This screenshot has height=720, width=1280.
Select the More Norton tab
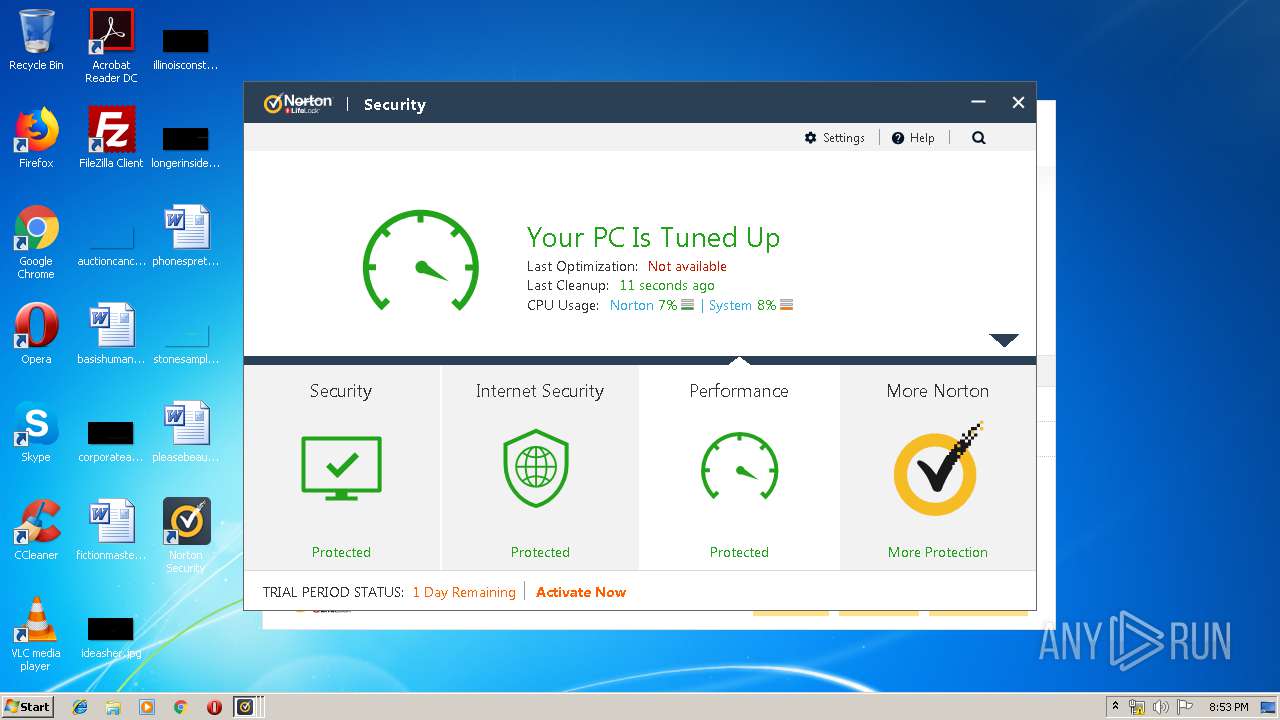pyautogui.click(x=938, y=467)
